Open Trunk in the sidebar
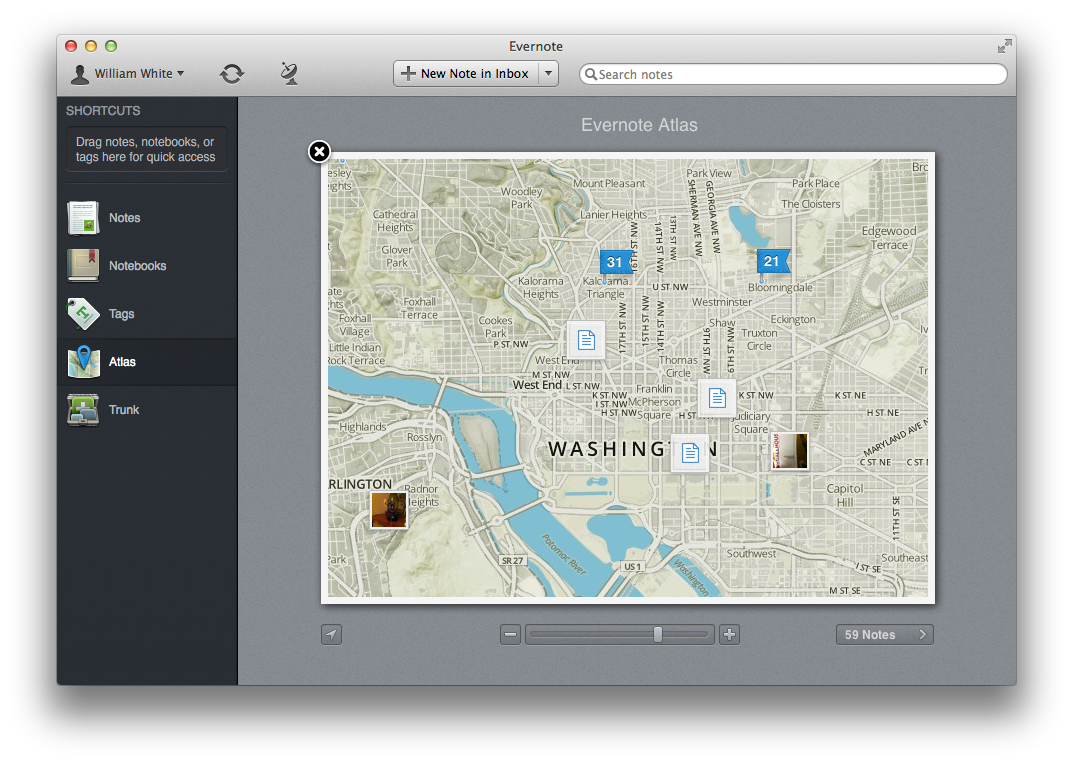The image size is (1073, 764). (x=147, y=409)
